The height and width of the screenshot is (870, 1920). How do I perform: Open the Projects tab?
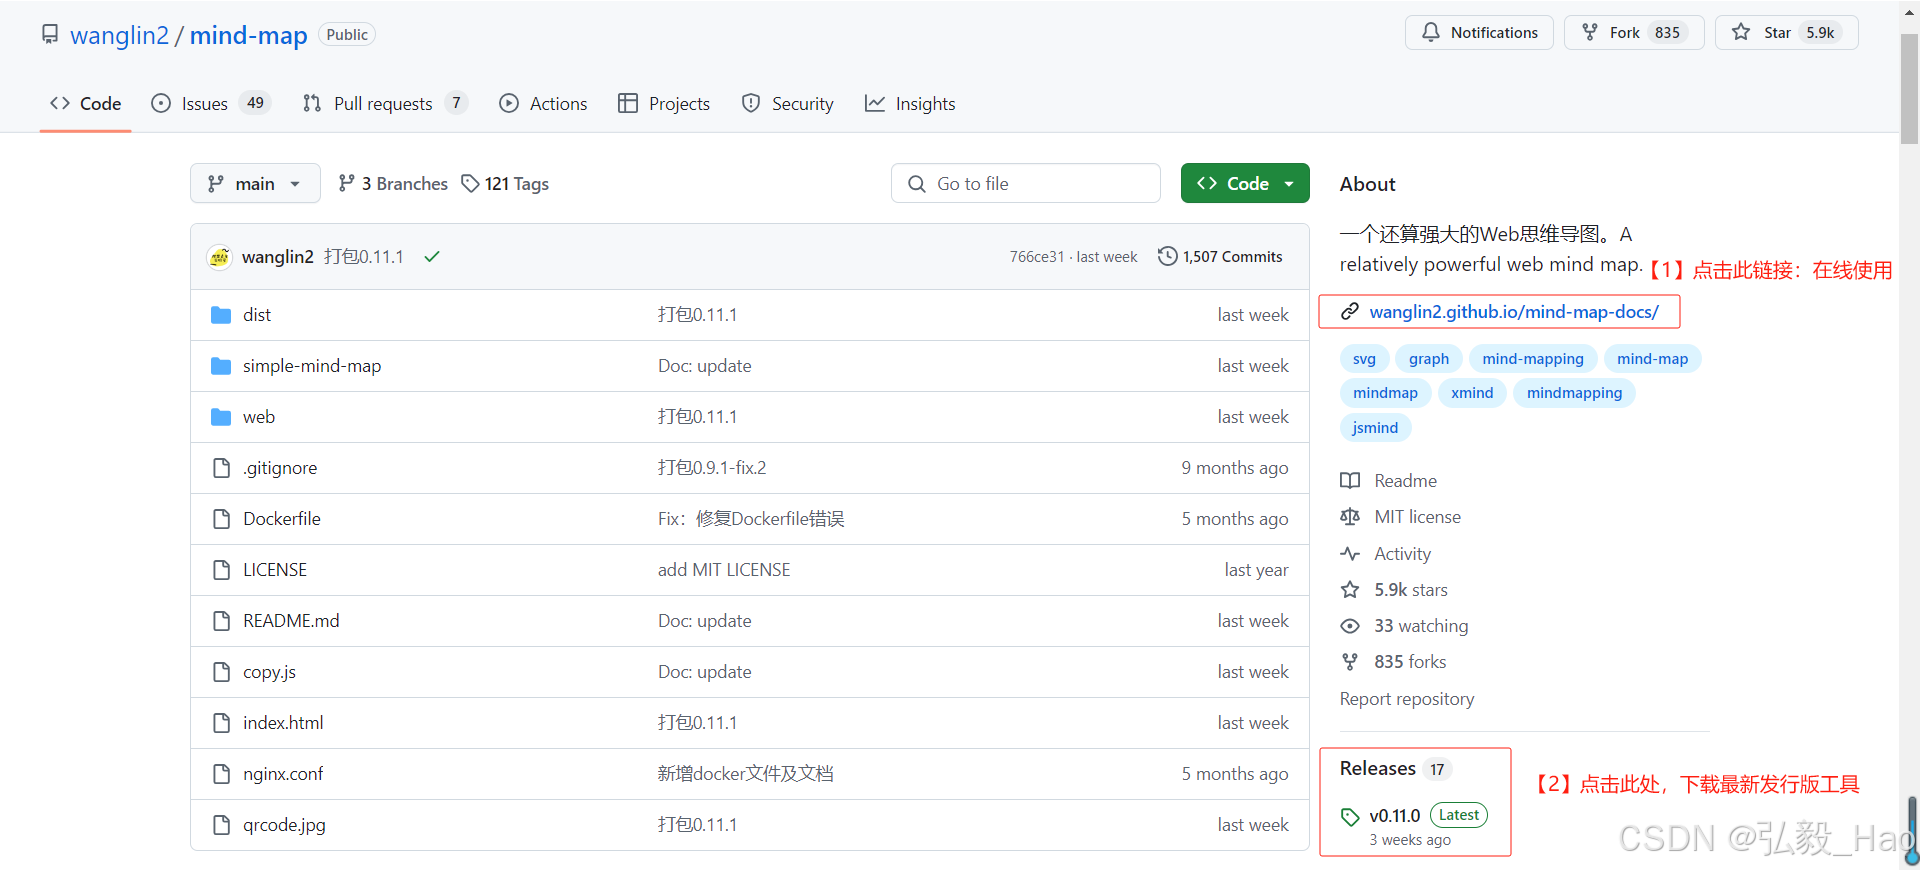(x=664, y=104)
